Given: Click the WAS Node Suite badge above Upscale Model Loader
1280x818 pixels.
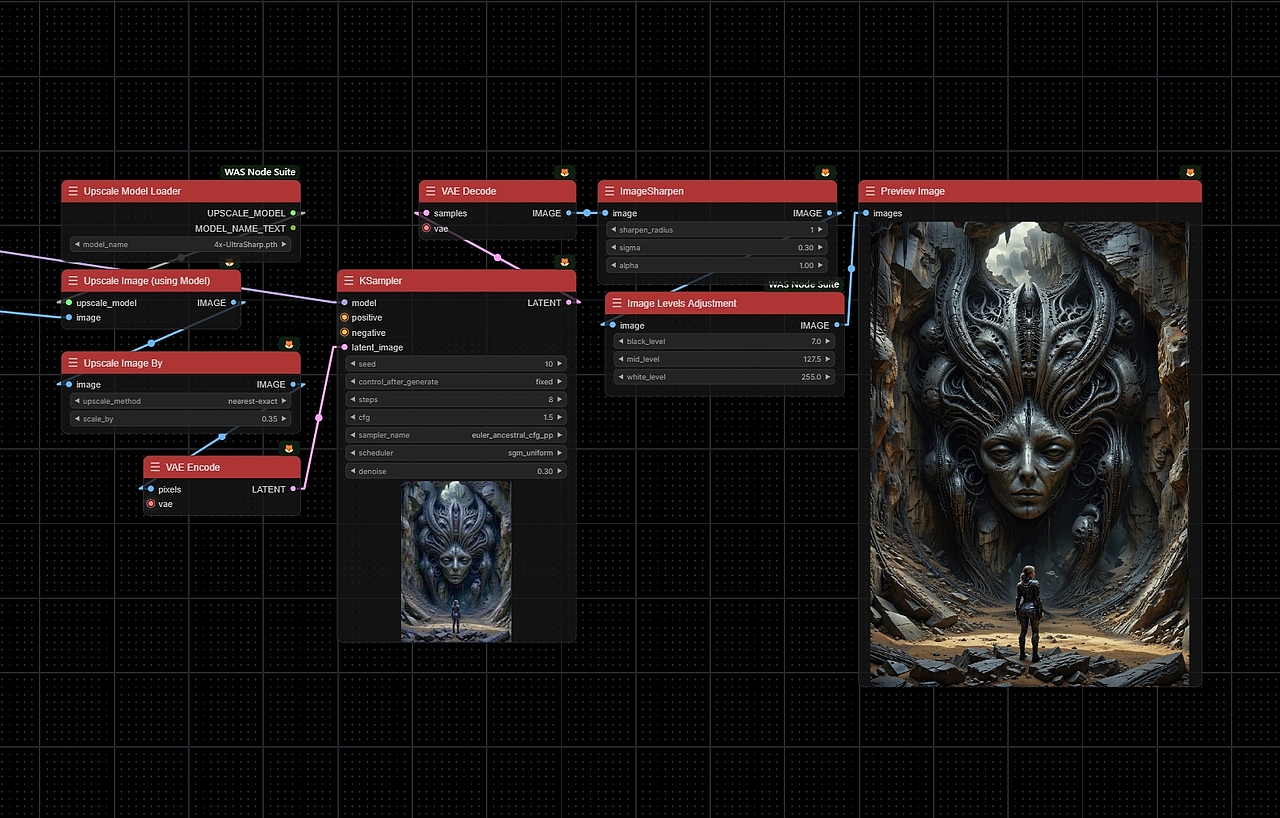Looking at the screenshot, I should pyautogui.click(x=260, y=172).
